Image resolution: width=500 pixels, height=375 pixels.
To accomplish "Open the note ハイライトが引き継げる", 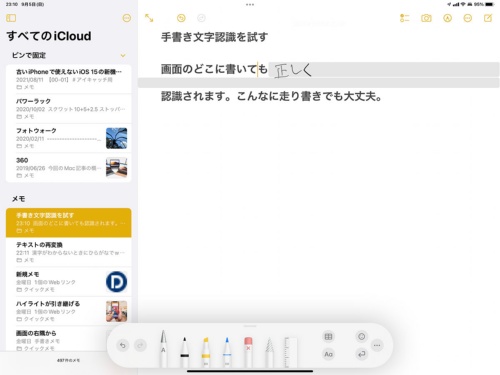I will [x=69, y=311].
